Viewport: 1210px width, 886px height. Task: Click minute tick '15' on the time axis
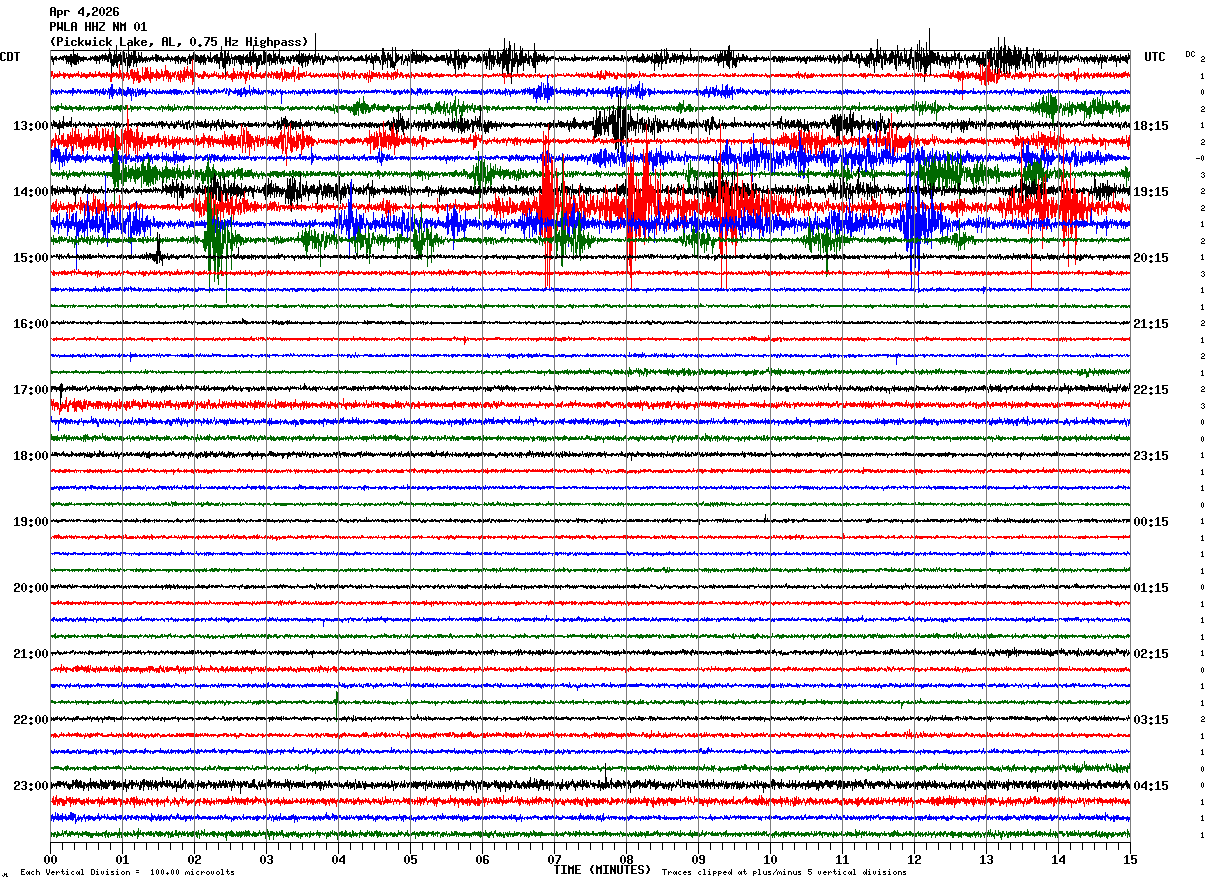[x=1130, y=859]
